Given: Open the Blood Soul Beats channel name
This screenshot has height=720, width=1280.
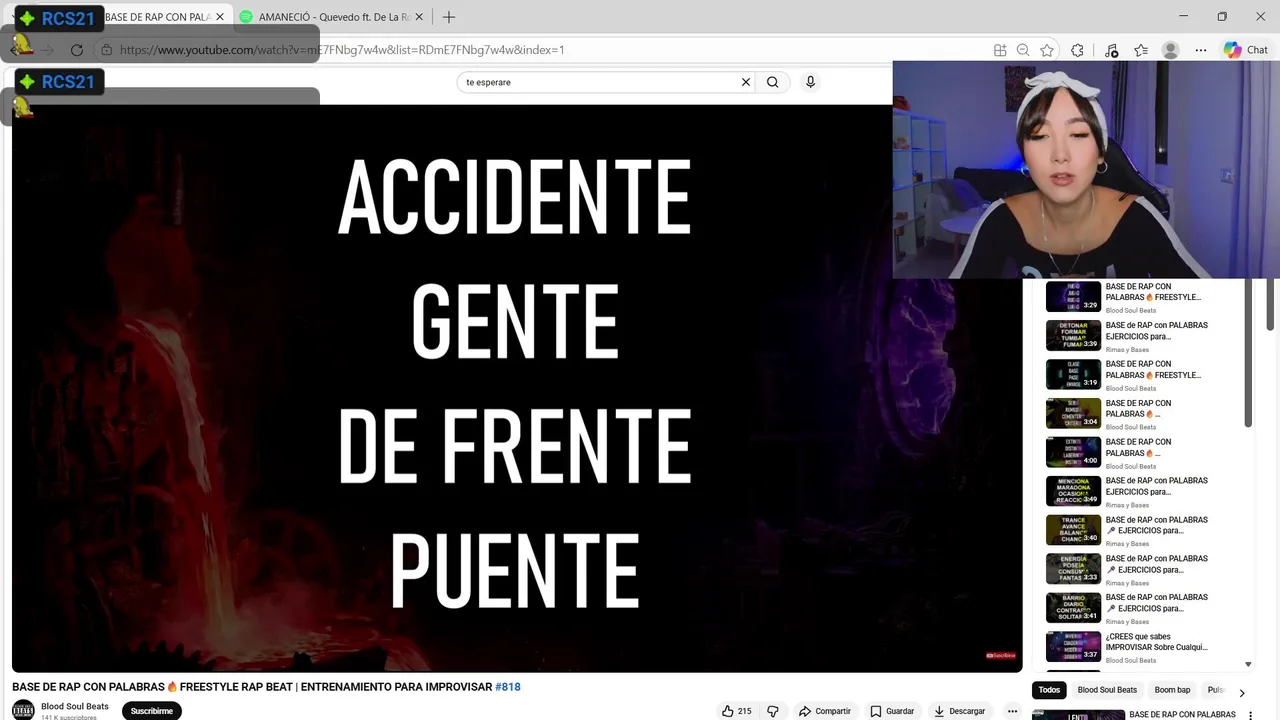Looking at the screenshot, I should [x=75, y=706].
